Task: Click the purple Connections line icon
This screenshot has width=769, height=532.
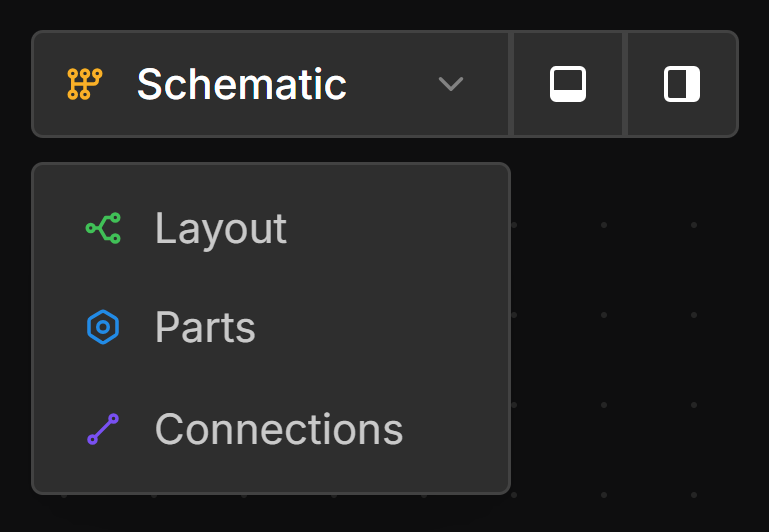Action: (x=103, y=429)
